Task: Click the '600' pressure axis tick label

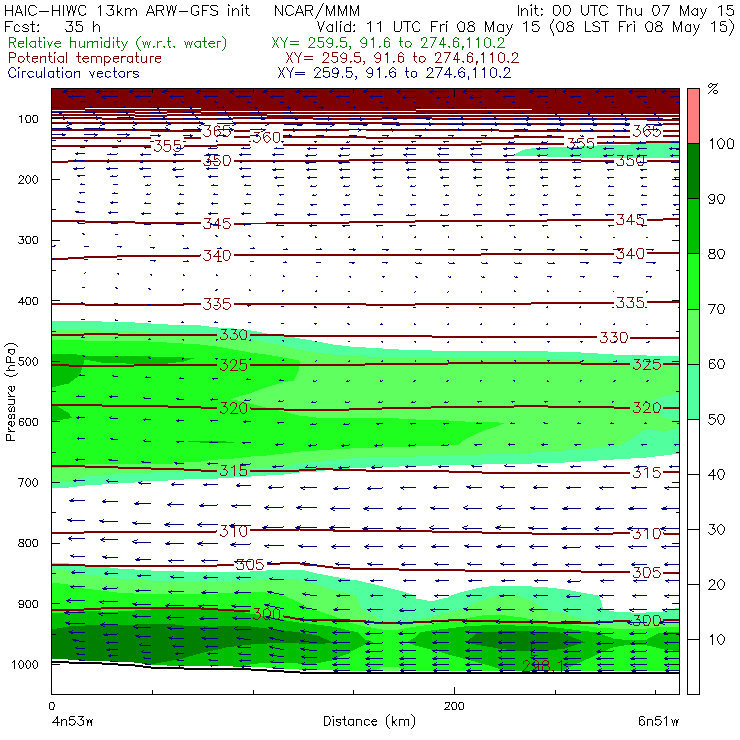Action: [x=28, y=422]
